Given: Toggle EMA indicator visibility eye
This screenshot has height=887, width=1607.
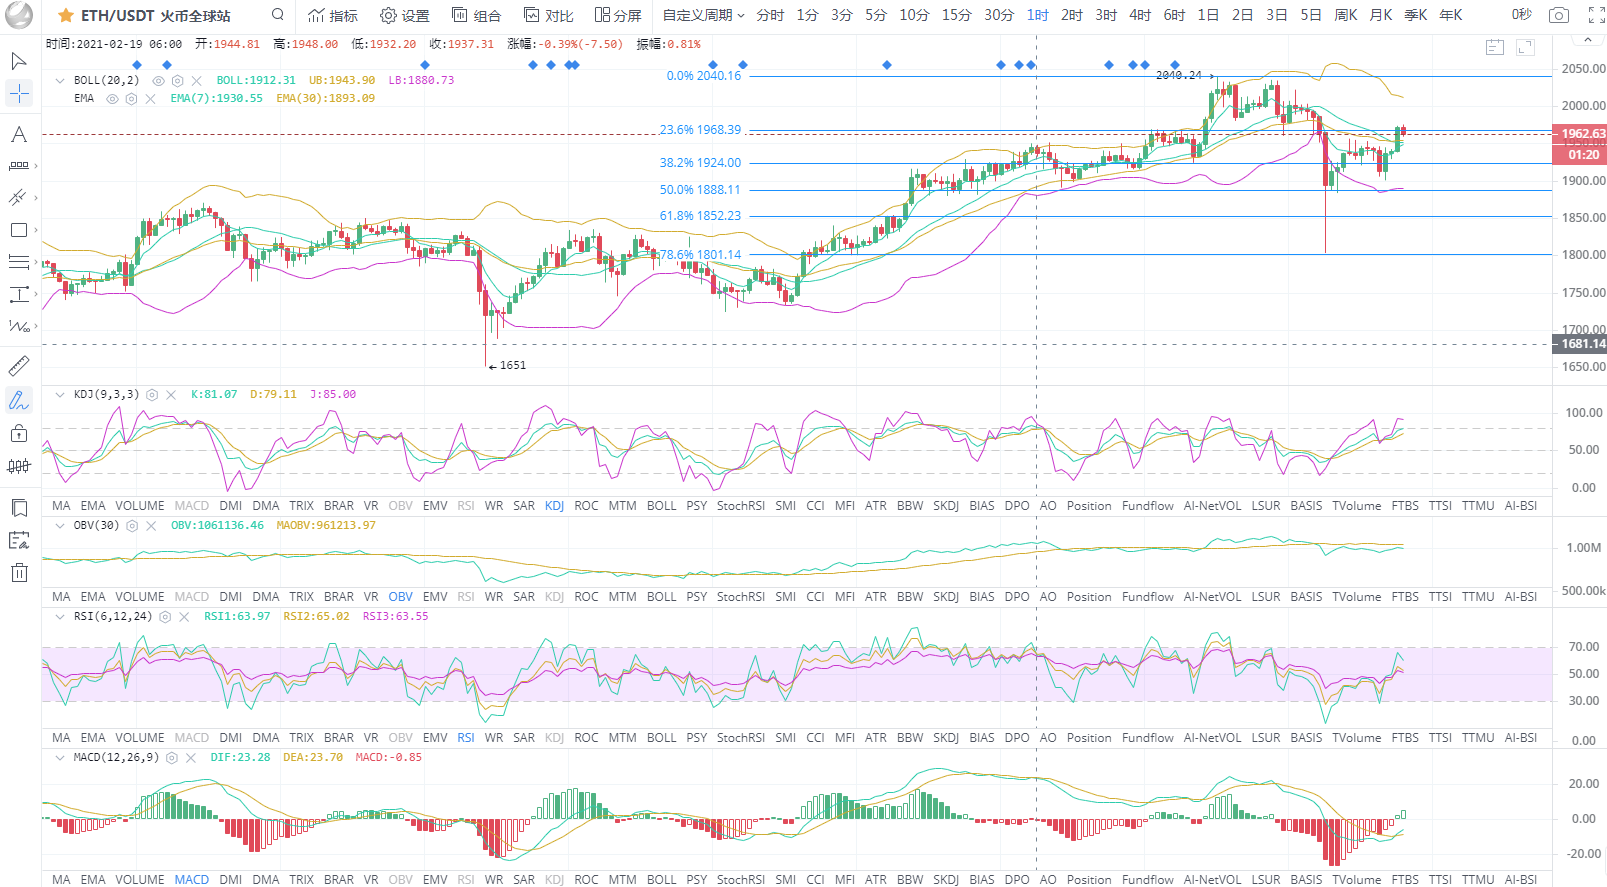Looking at the screenshot, I should (x=112, y=99).
